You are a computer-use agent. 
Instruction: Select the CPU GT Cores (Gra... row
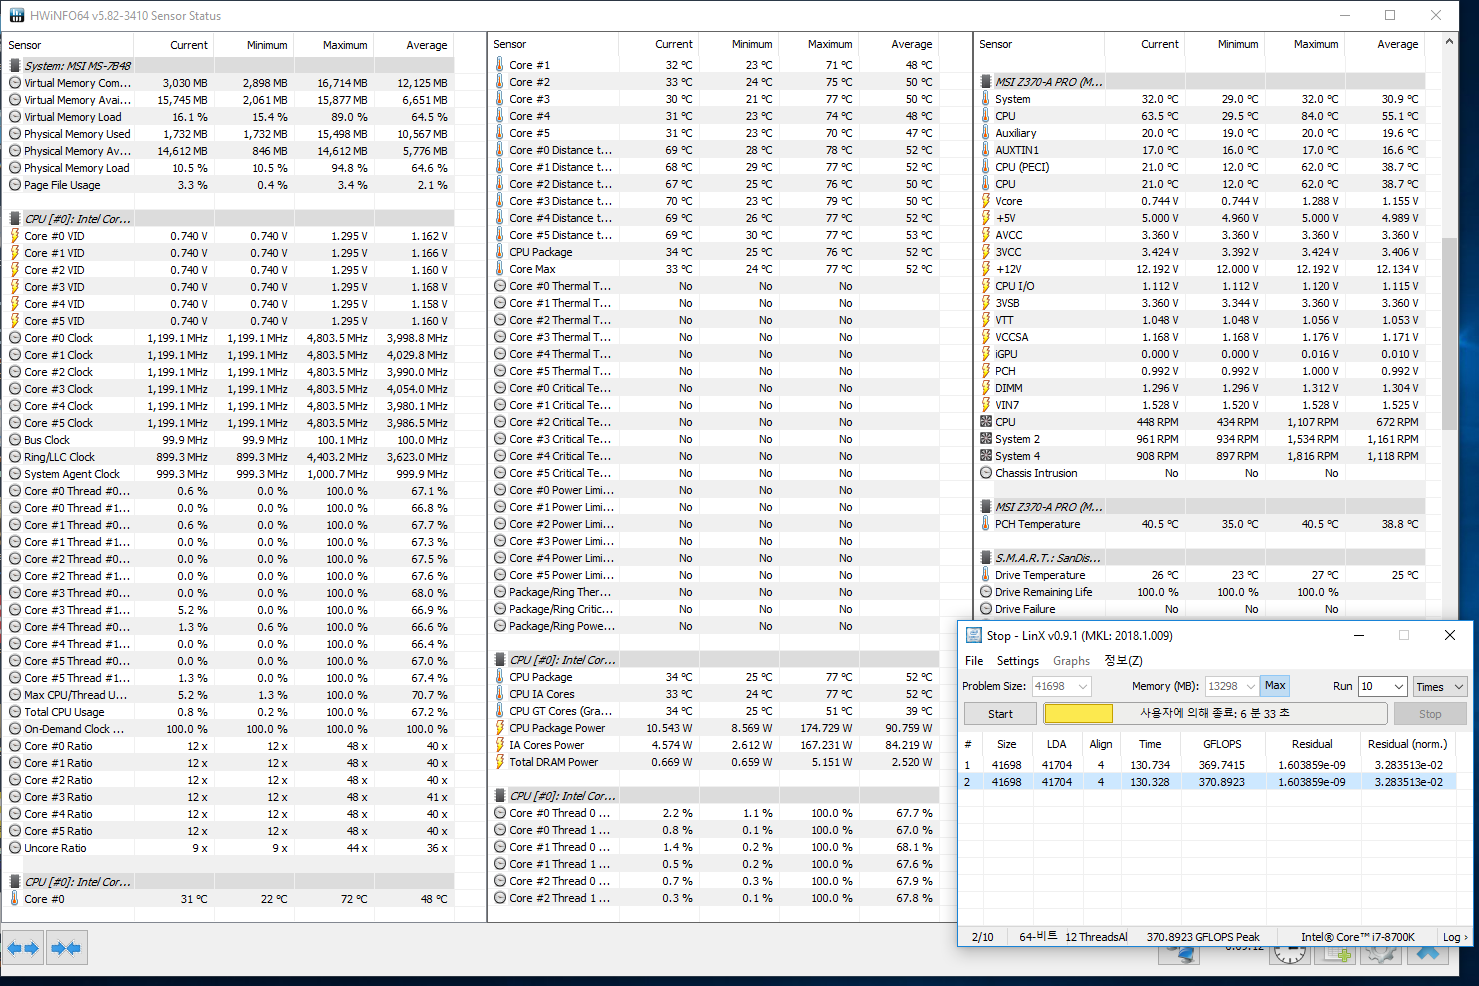pyautogui.click(x=715, y=711)
